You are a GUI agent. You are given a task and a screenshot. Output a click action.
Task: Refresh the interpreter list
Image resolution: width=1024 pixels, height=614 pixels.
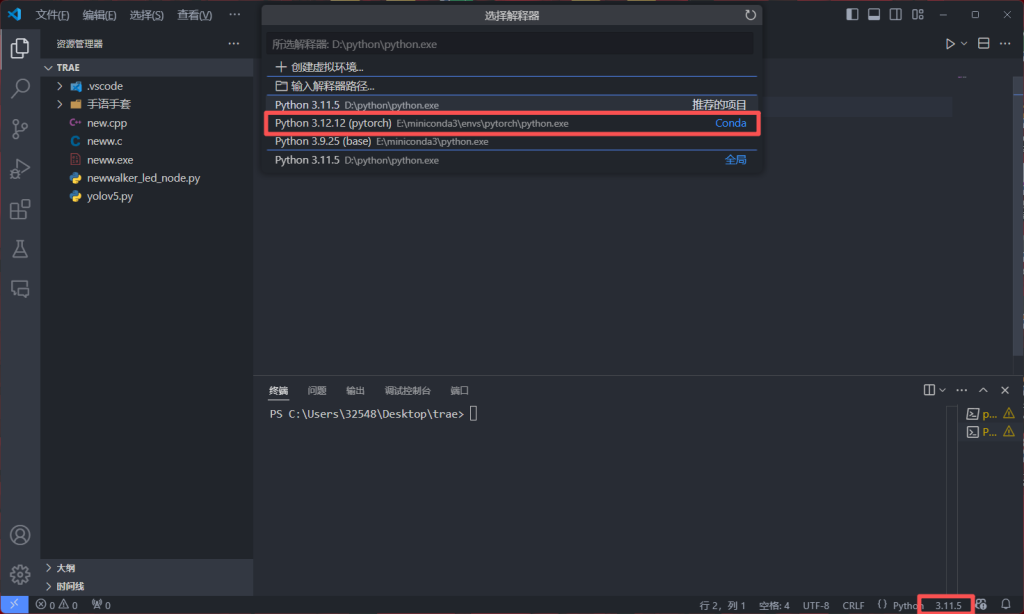[750, 15]
